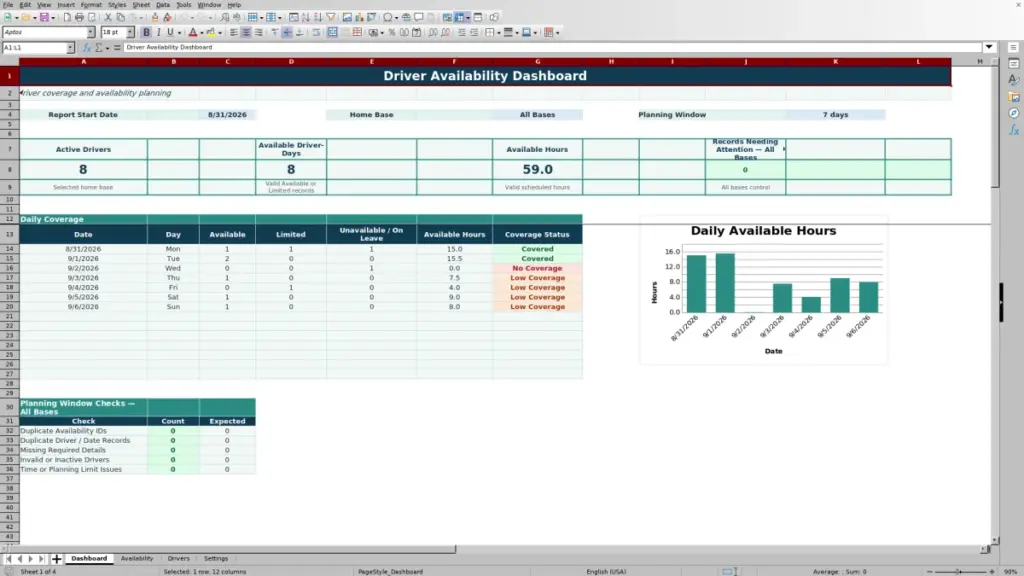The image size is (1024, 576).
Task: Click the Save document icon
Action: pos(44,17)
